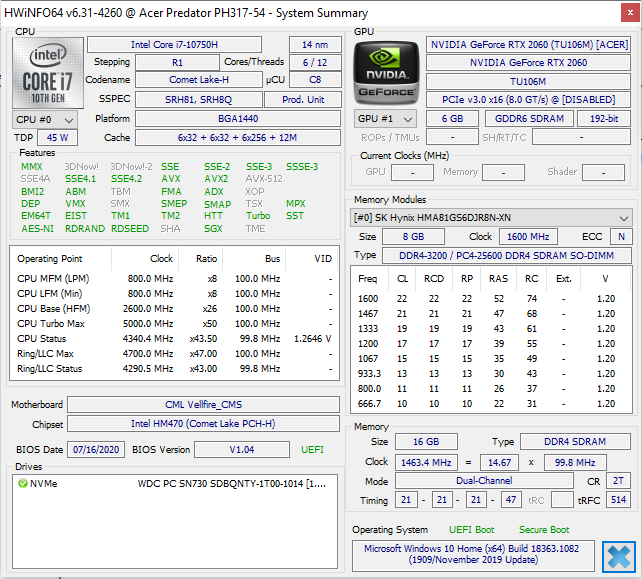Click the UEFI Boot label
This screenshot has width=642, height=579.
(472, 529)
